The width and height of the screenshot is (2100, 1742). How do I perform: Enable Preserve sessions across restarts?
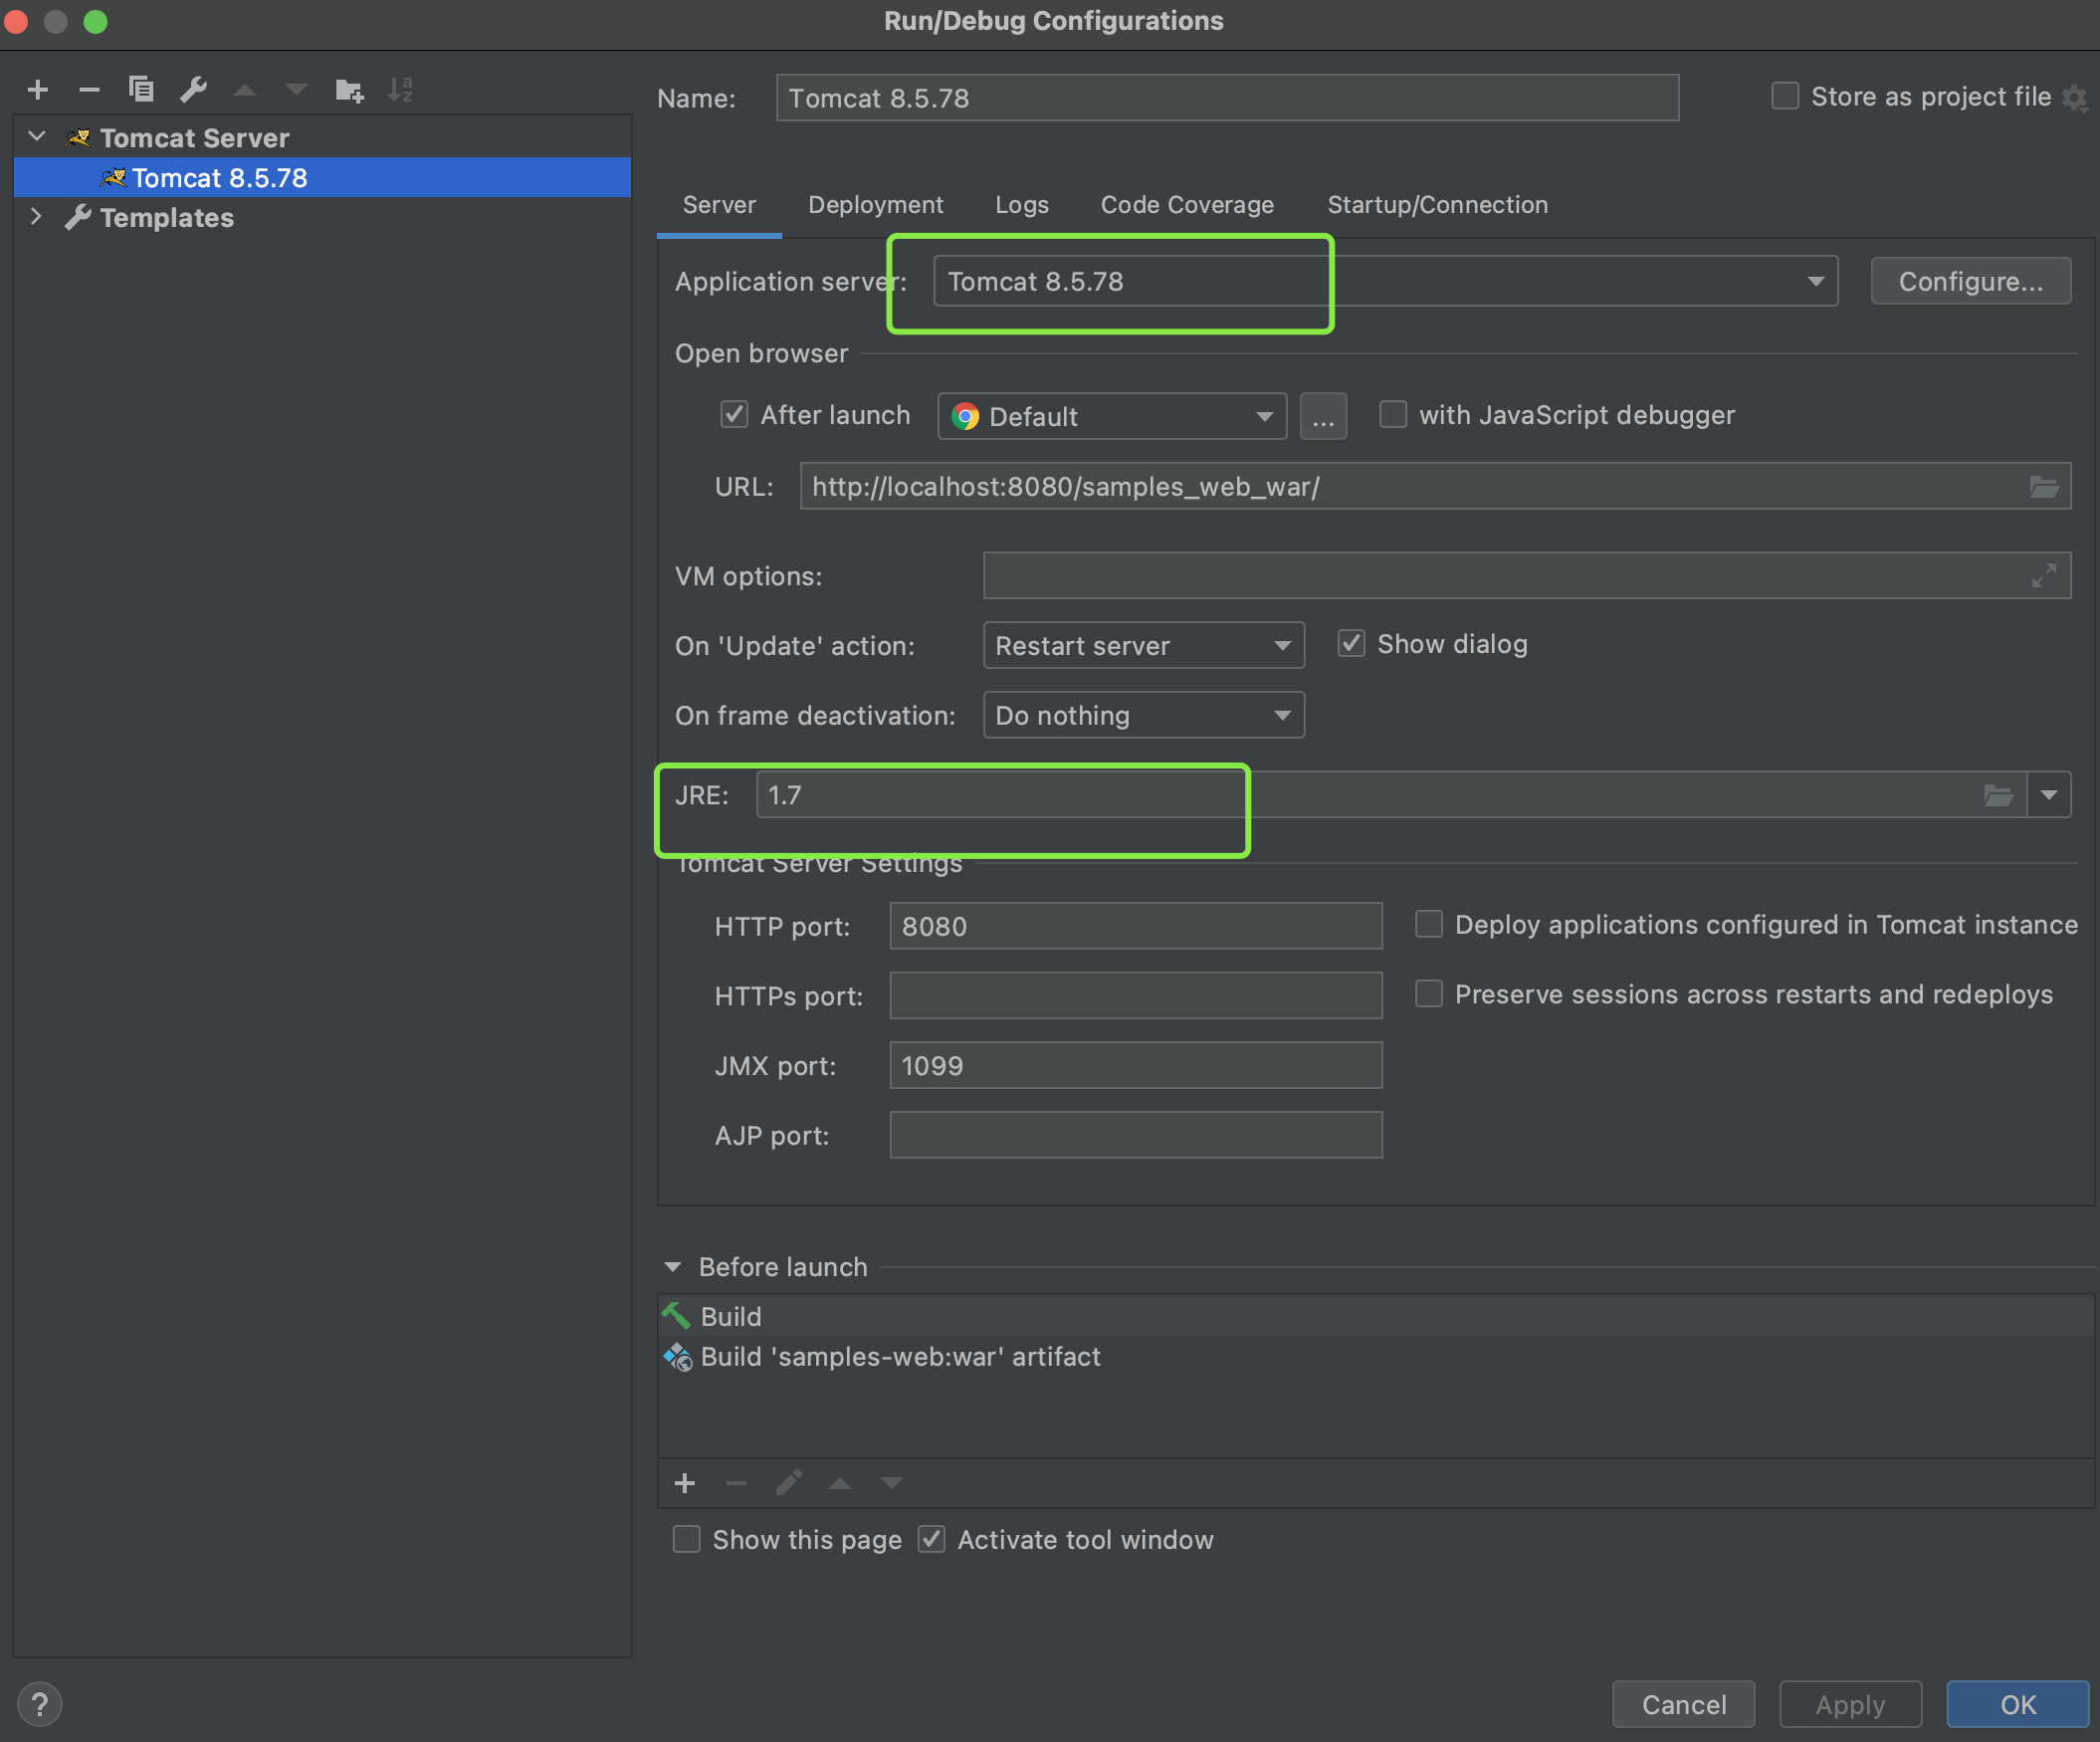1430,993
